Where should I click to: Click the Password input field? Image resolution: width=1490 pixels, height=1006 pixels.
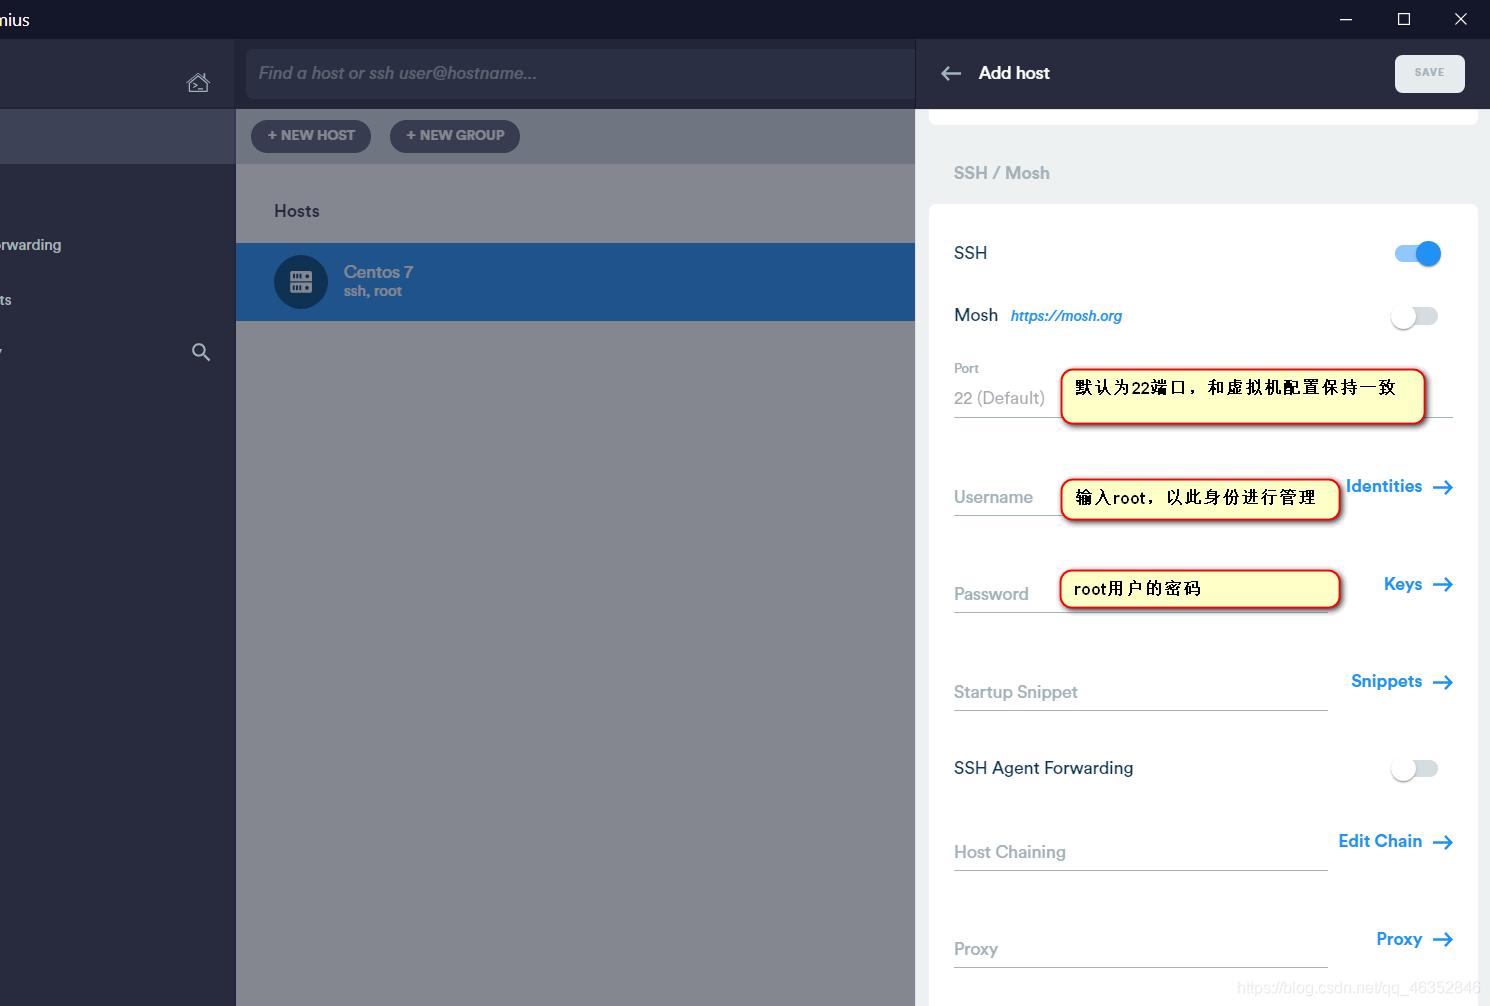click(1140, 595)
